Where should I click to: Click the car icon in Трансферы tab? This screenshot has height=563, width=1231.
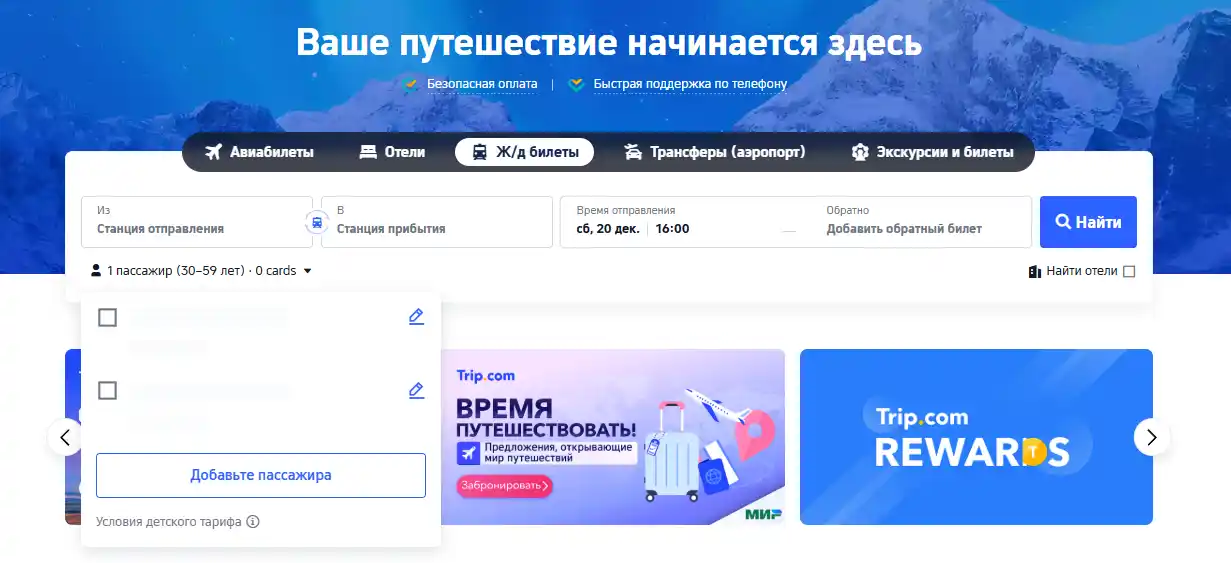click(633, 152)
